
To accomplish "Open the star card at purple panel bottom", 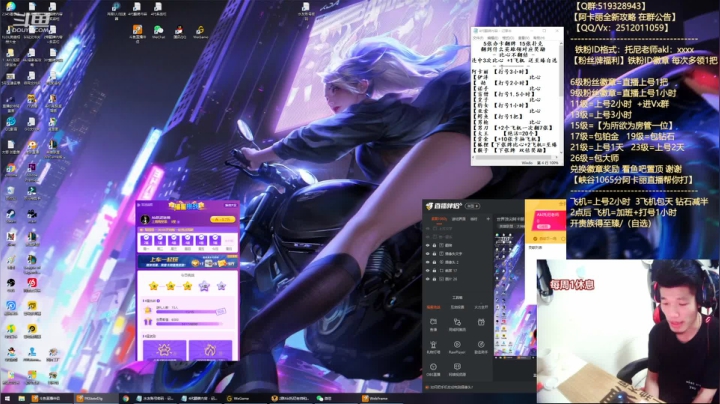I will coord(164,350).
